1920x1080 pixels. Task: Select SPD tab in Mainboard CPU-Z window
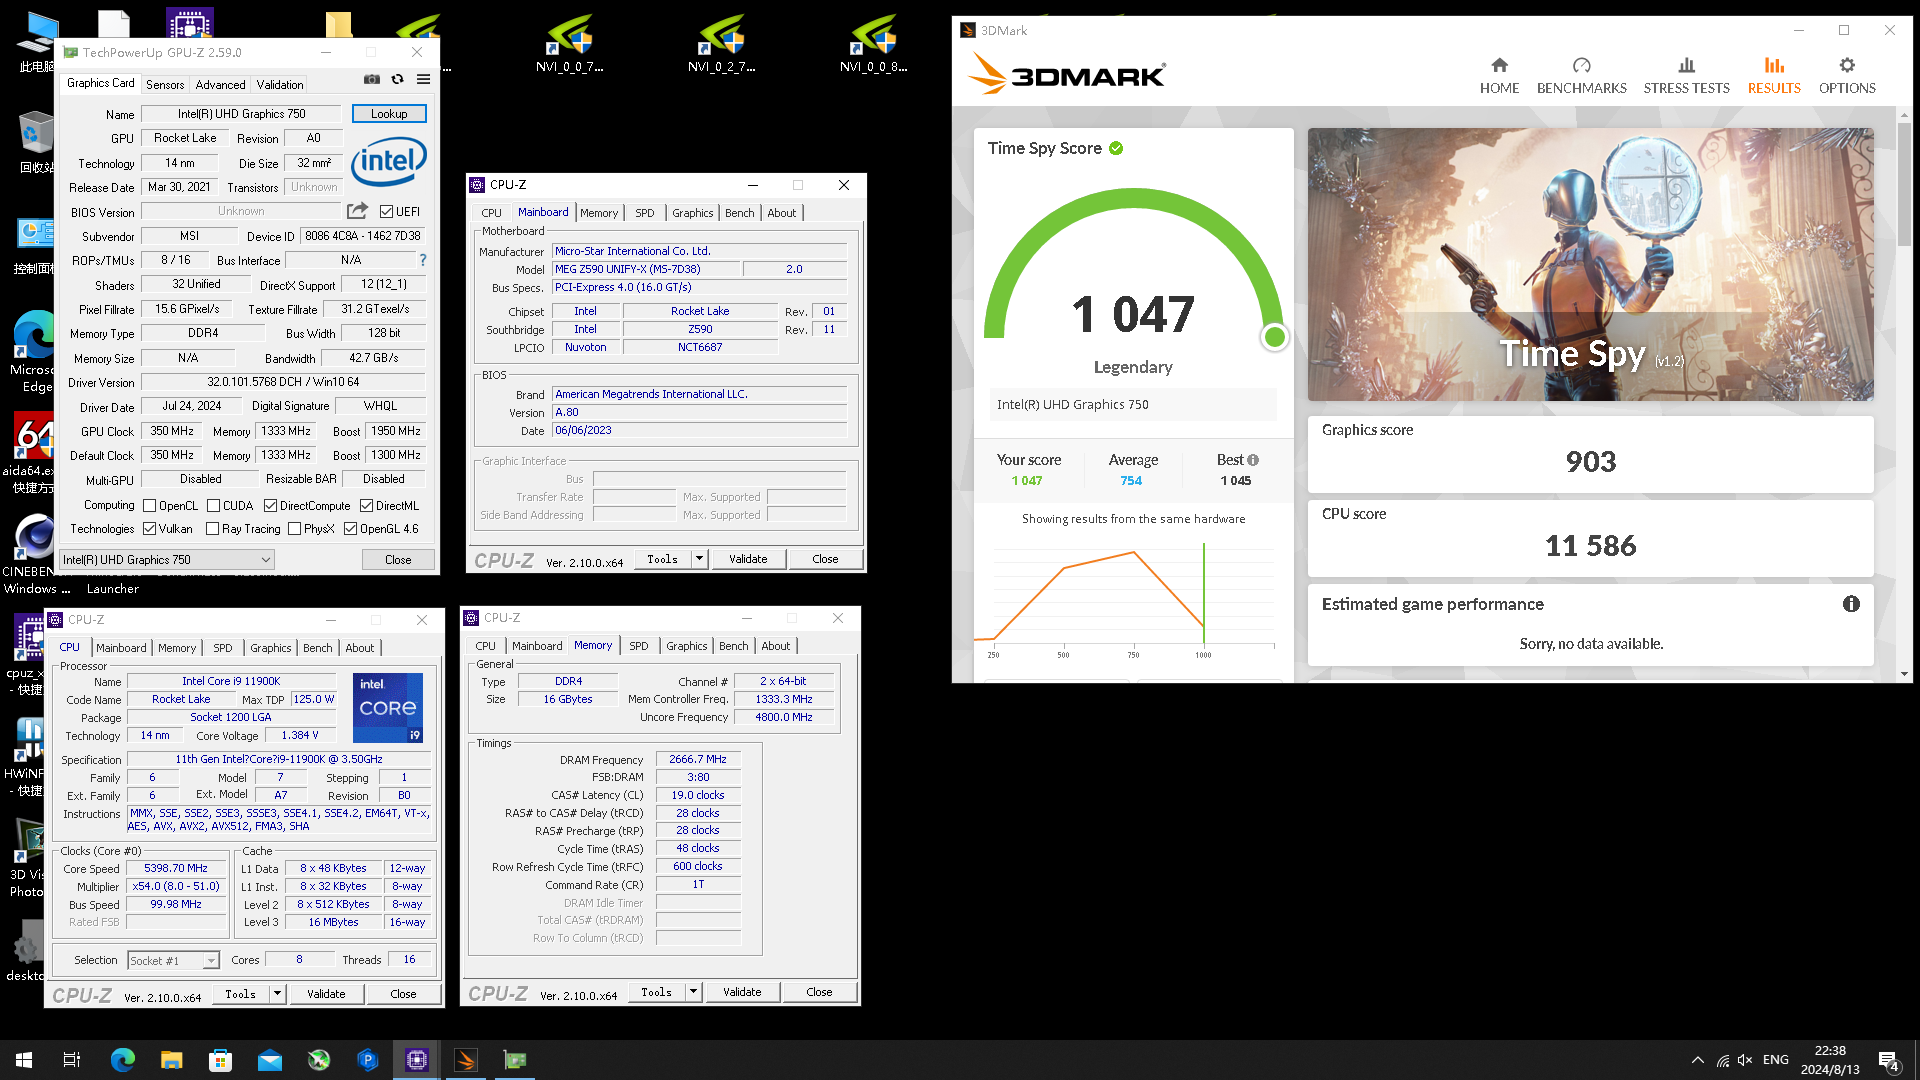coord(644,213)
